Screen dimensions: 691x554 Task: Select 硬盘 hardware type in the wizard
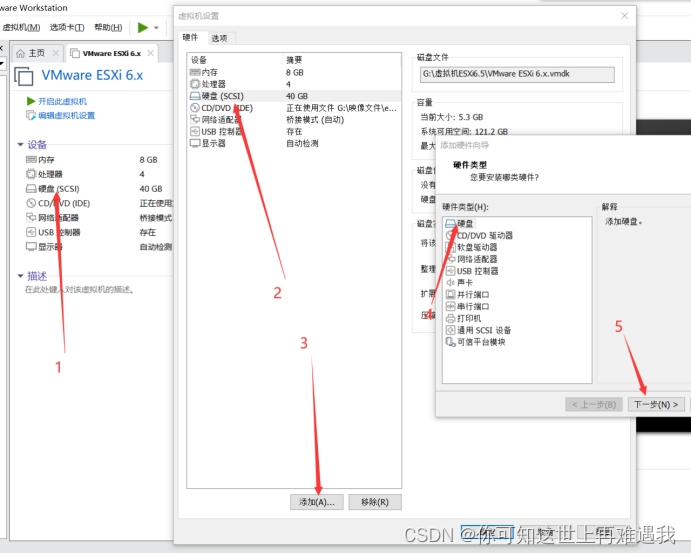[460, 224]
